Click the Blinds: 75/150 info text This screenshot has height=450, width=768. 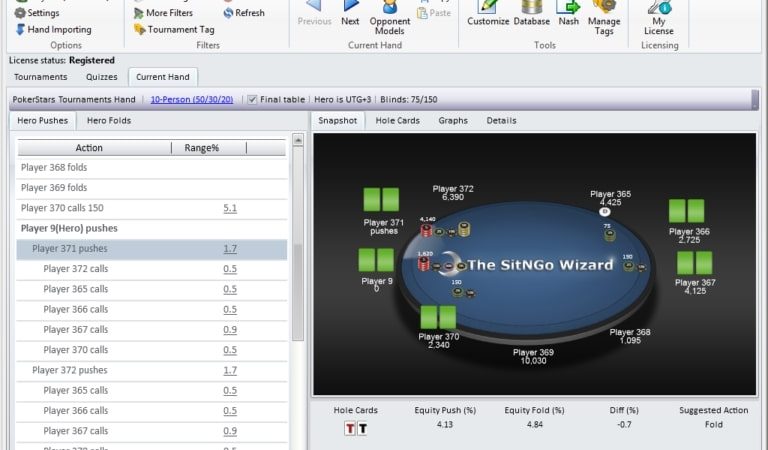(x=408, y=99)
